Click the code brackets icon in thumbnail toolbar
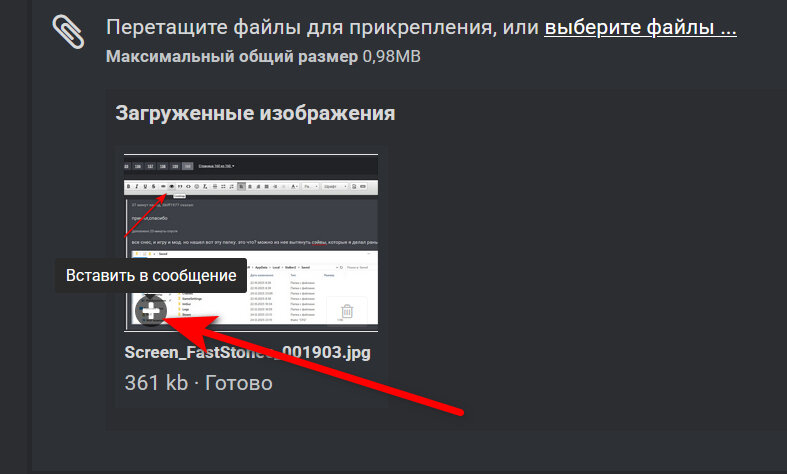Screen dimensions: 787x474 coord(188,186)
